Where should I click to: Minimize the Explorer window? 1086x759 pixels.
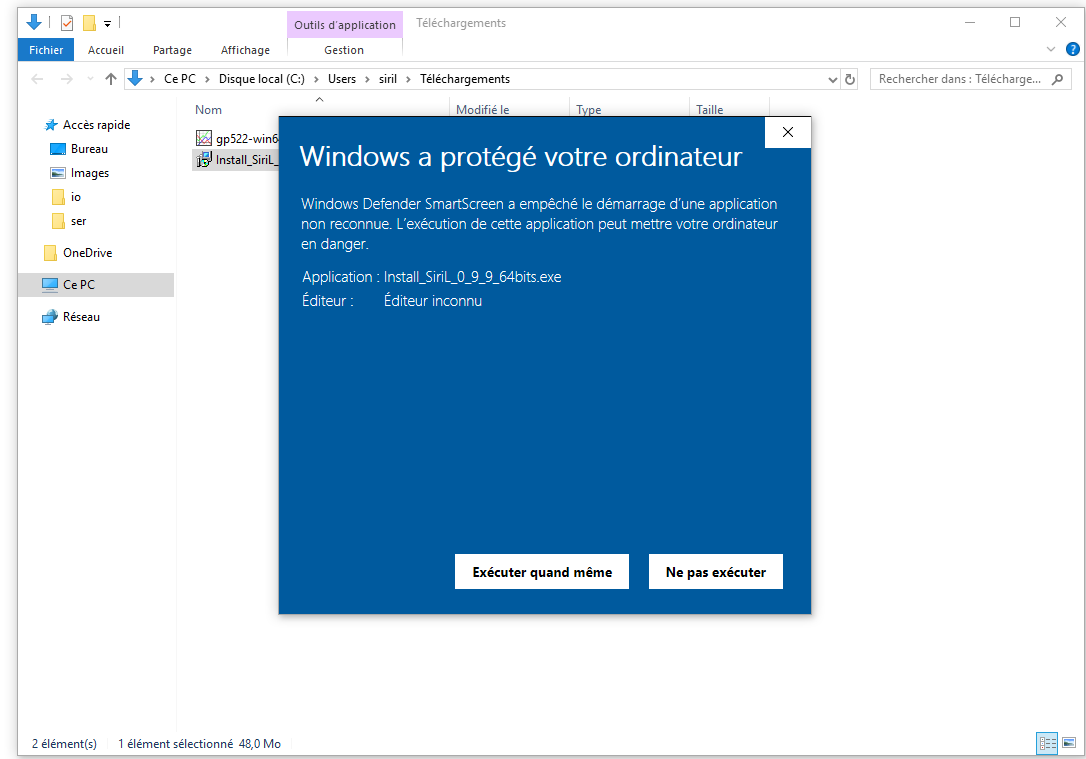970,23
